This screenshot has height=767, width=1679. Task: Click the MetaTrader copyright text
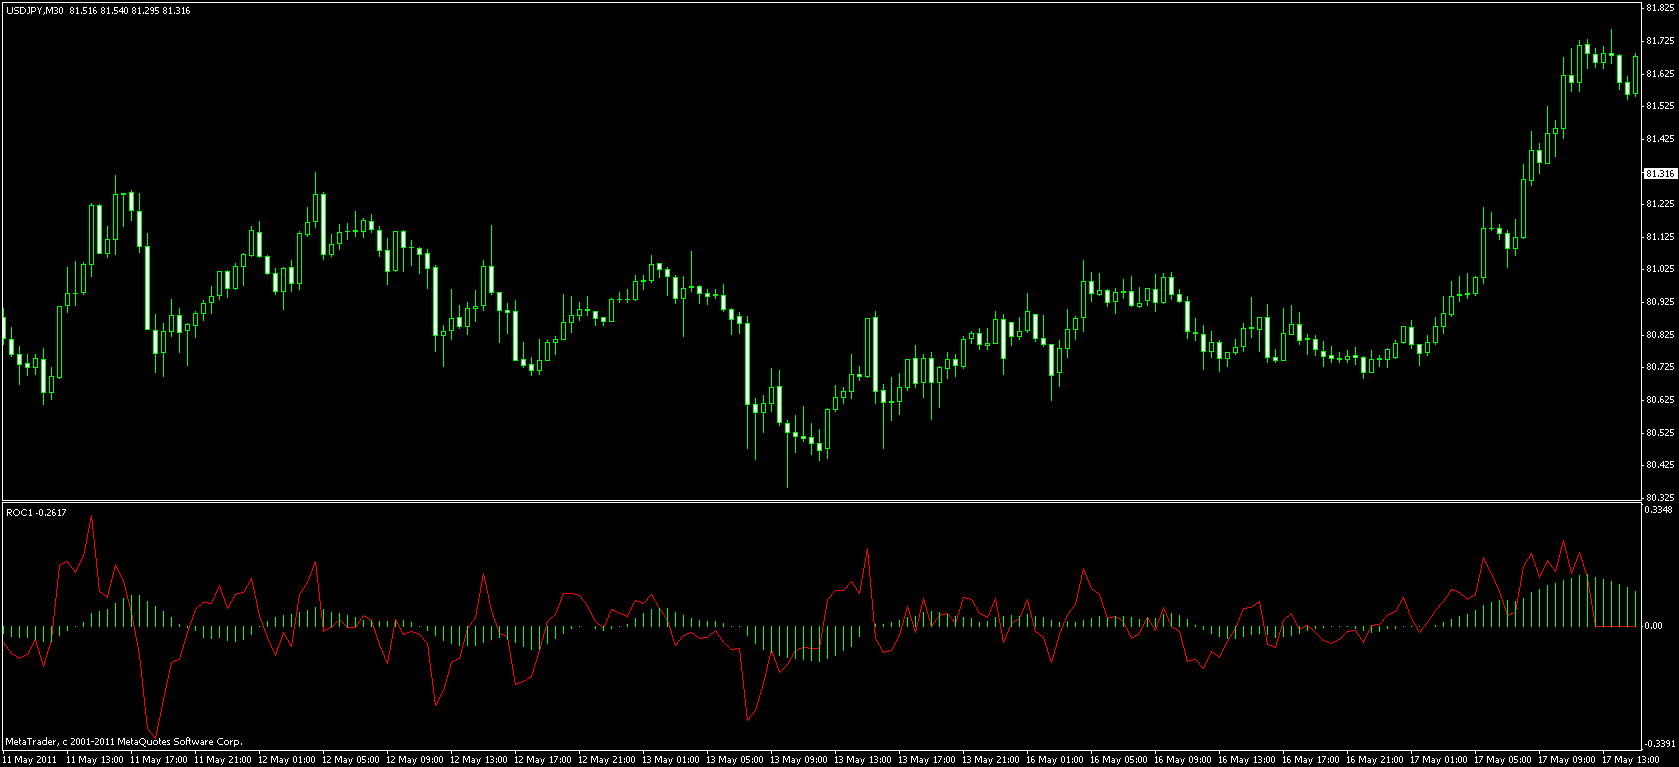point(124,742)
